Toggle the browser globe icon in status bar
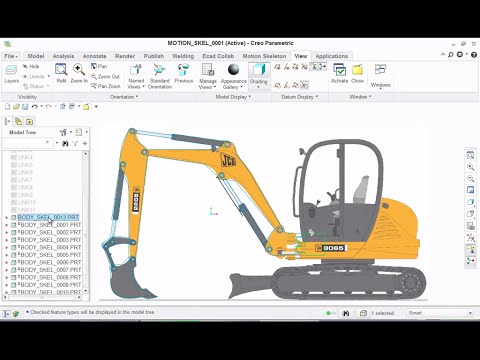The height and width of the screenshot is (360, 480). click(16, 314)
